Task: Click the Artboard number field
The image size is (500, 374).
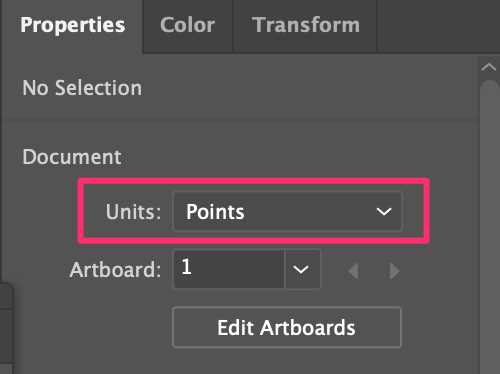Action: coord(229,269)
